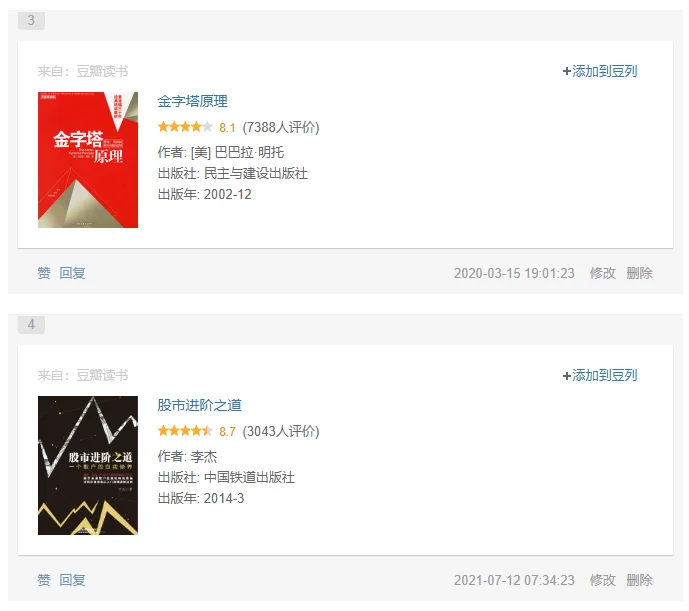Click the 3043人评价 rating count
The height and width of the screenshot is (611, 689).
point(281,431)
